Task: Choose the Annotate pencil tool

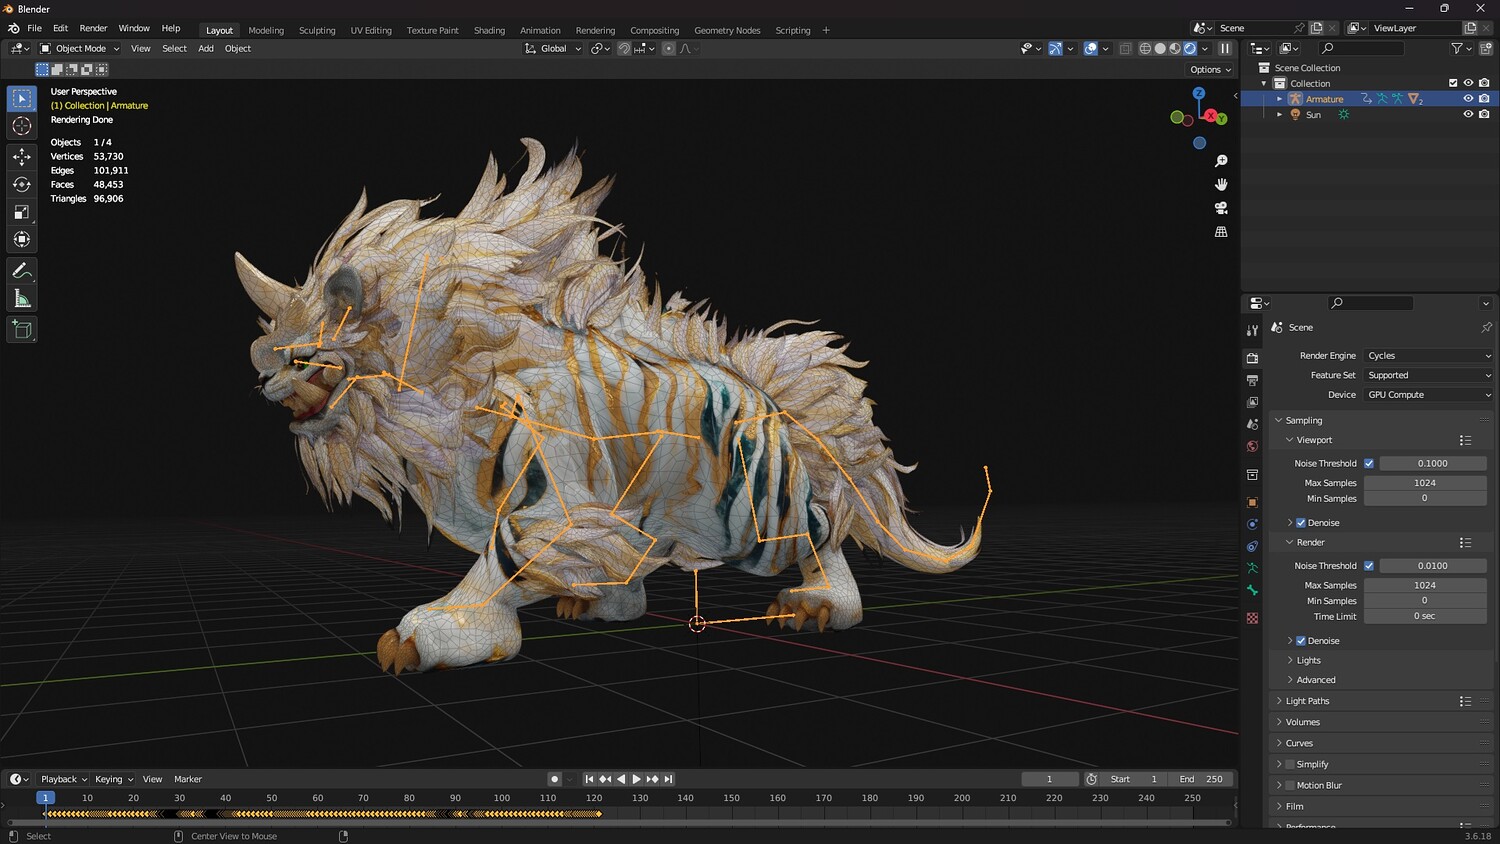Action: pos(22,271)
